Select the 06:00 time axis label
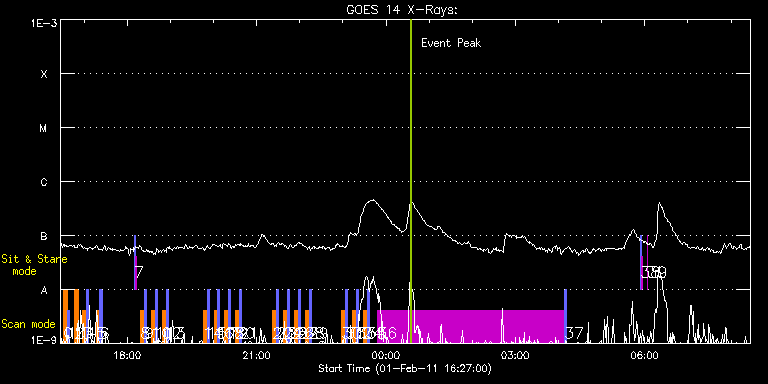The image size is (768, 384). click(645, 355)
